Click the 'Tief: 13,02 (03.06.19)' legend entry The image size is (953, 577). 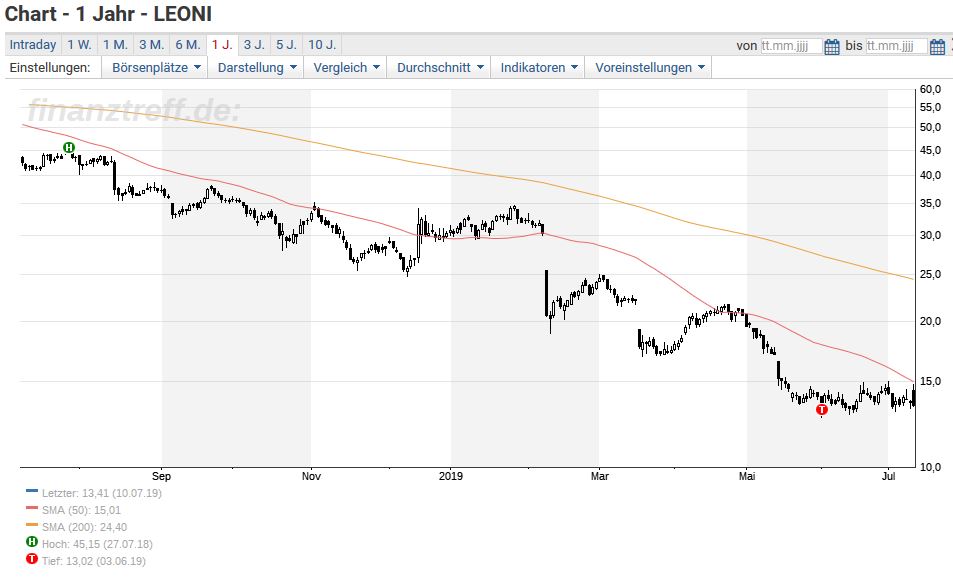[94, 561]
